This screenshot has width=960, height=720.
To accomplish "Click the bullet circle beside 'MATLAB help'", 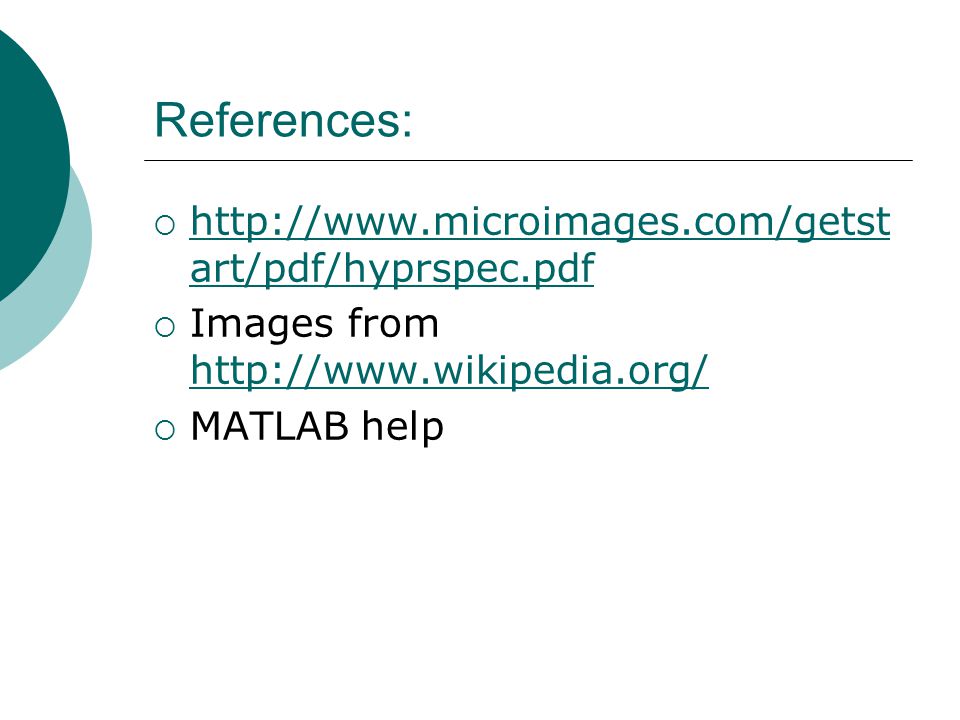I will (x=165, y=430).
